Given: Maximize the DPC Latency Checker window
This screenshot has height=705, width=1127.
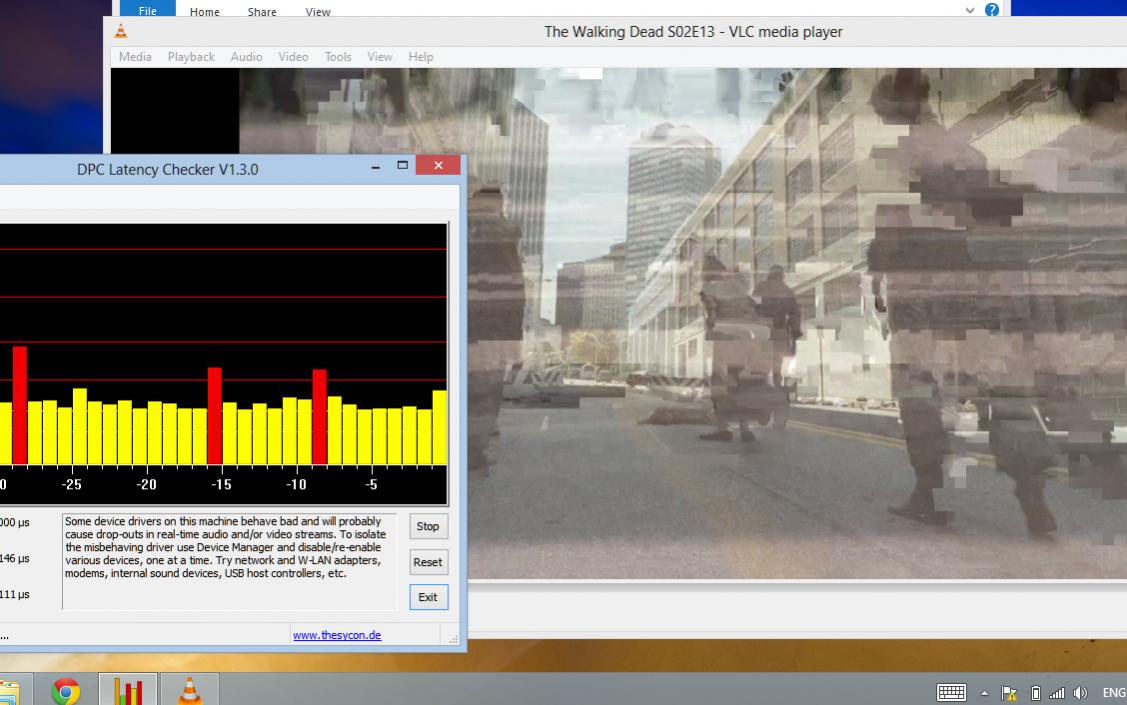Looking at the screenshot, I should pyautogui.click(x=402, y=165).
